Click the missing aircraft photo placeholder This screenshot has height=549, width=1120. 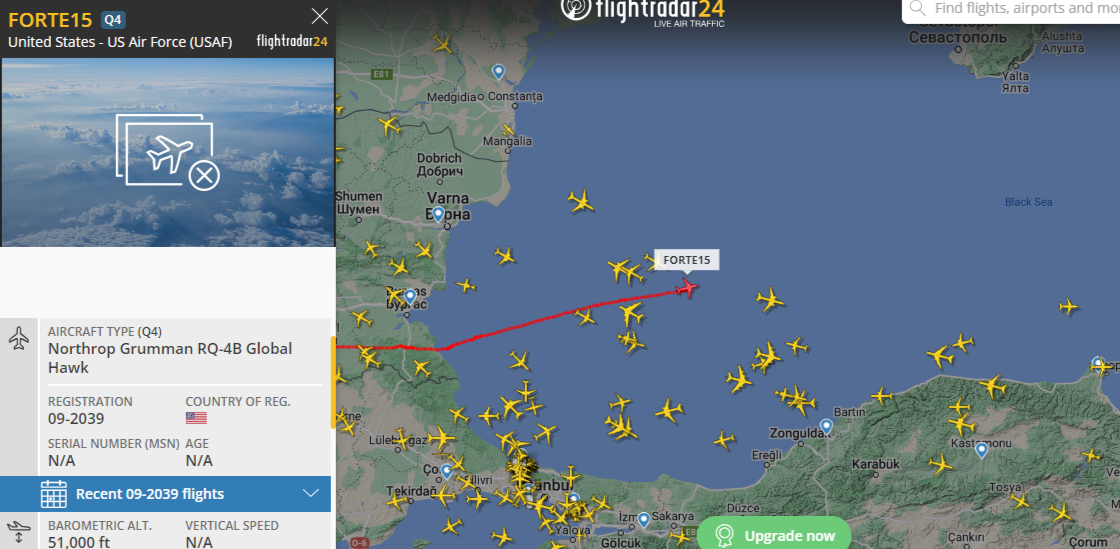pos(168,152)
